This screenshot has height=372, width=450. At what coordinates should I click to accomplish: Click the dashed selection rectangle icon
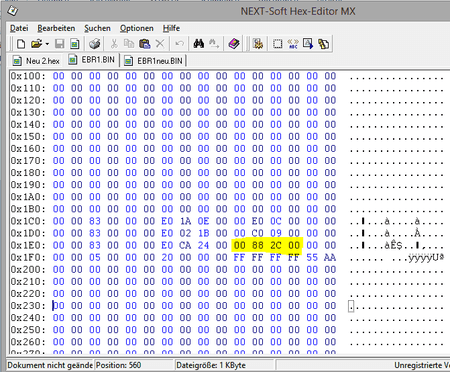click(277, 44)
